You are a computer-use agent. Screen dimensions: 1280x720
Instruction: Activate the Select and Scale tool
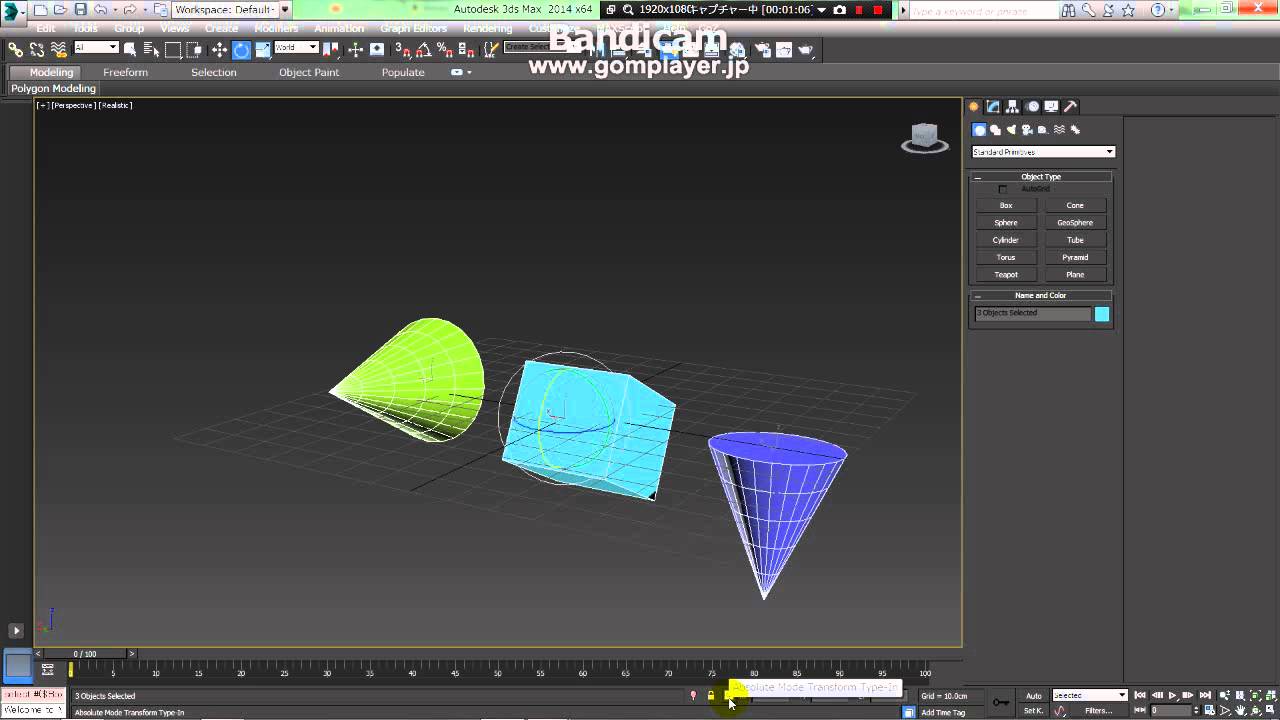pos(262,49)
